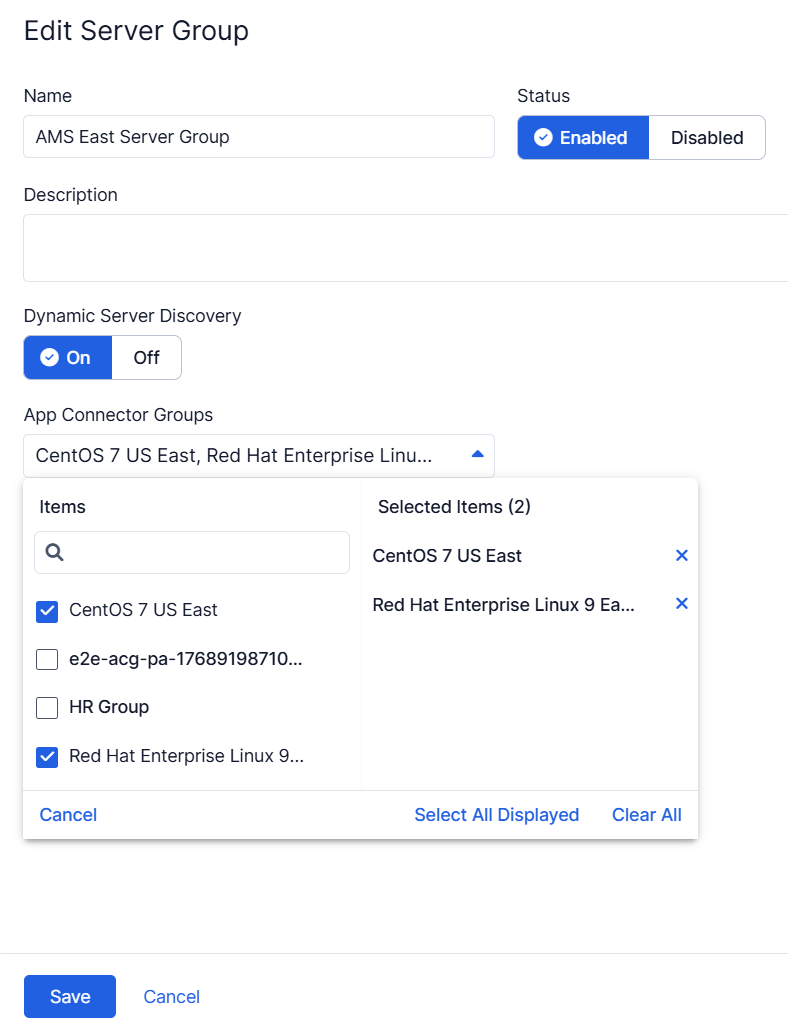Check the HR Group checkbox
The width and height of the screenshot is (788, 1033).
tap(47, 708)
